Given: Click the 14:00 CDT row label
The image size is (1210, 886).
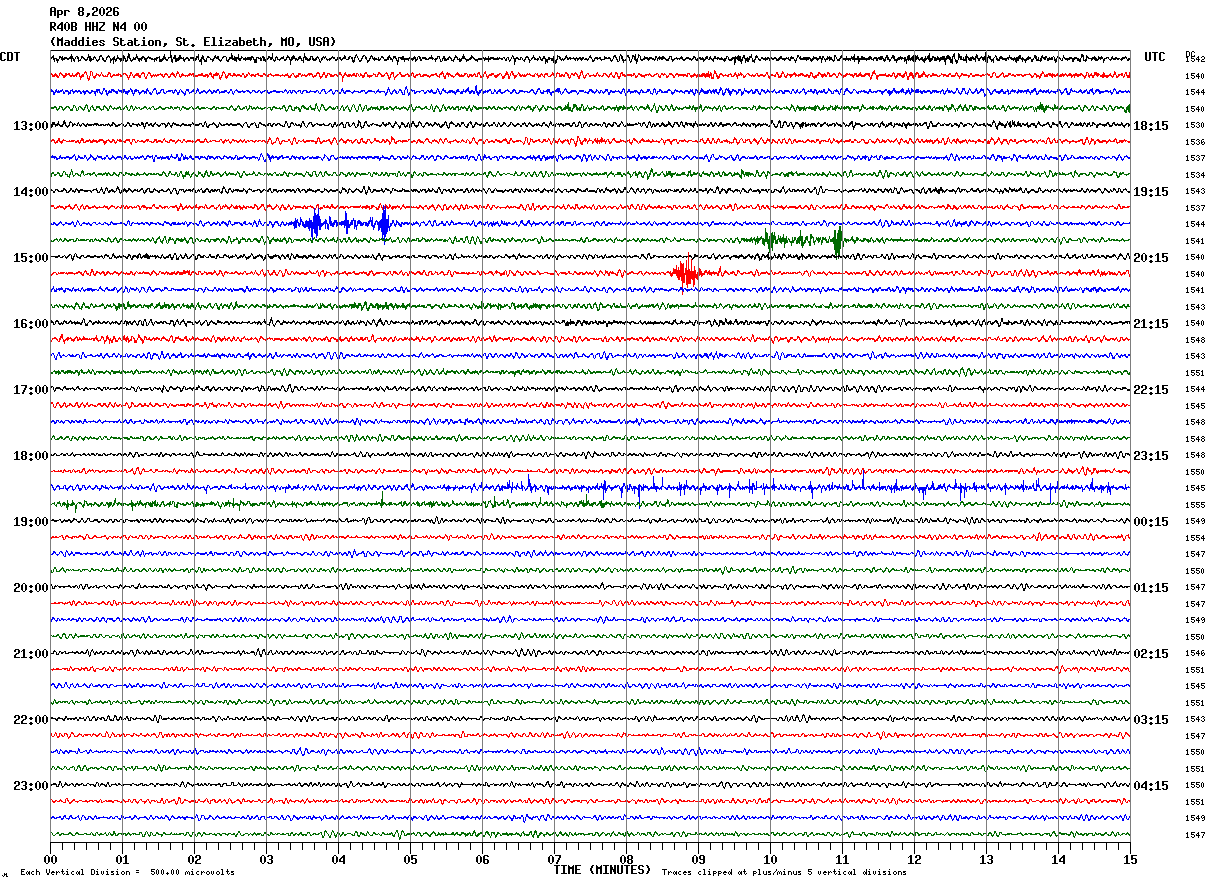Looking at the screenshot, I should (x=30, y=191).
